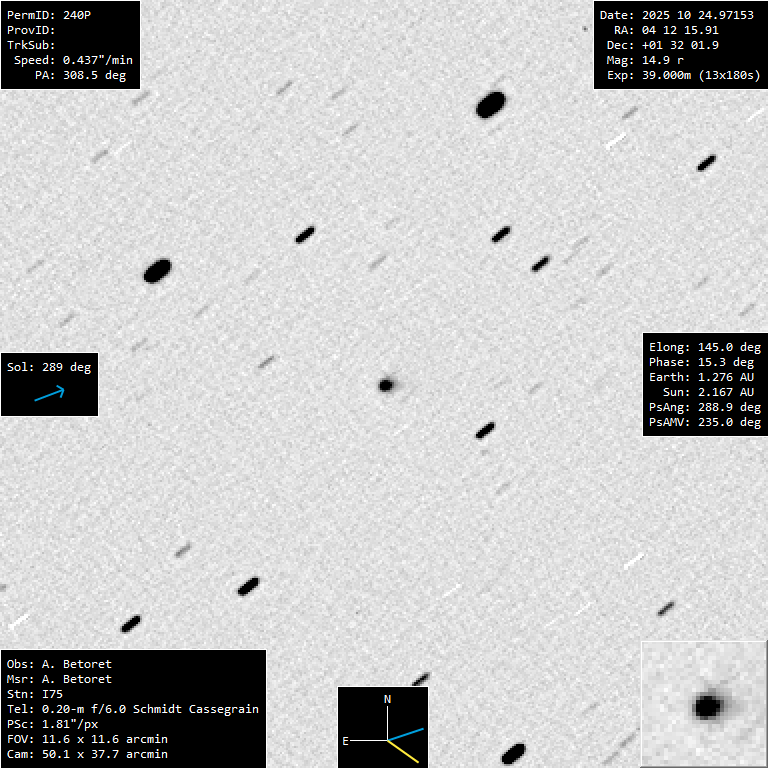Select the Tel Schmidt Cassegrain line

132,709
